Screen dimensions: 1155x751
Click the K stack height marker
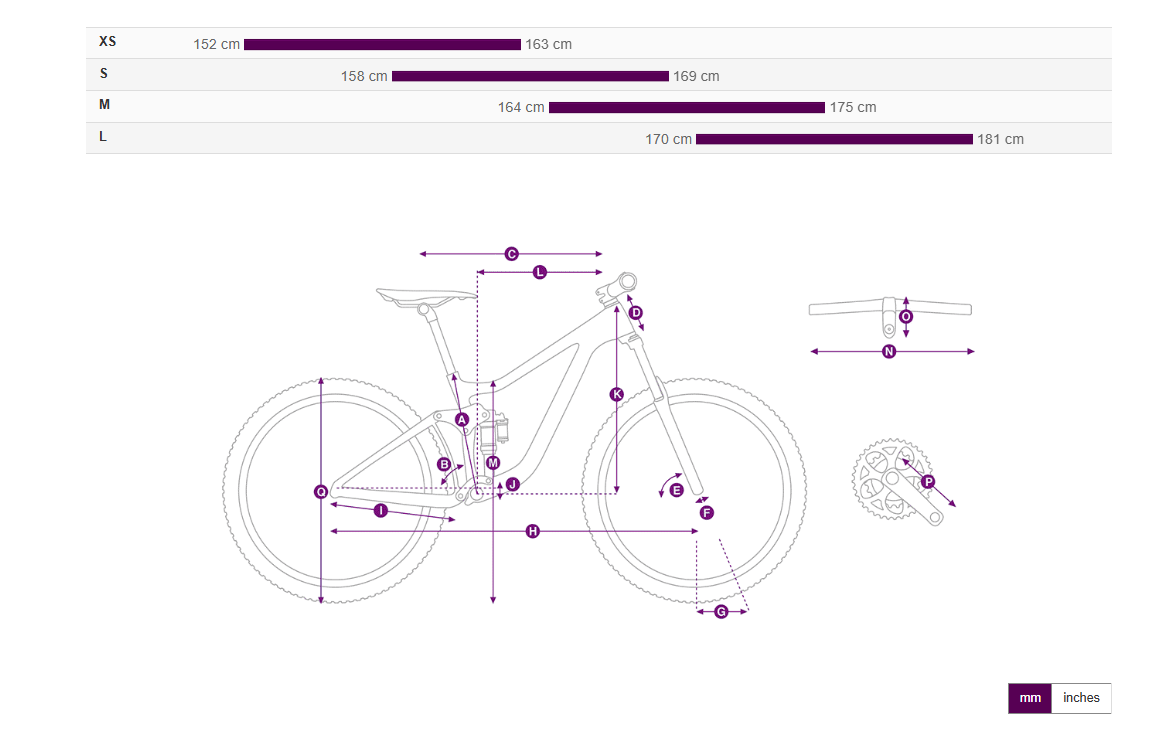click(x=617, y=394)
